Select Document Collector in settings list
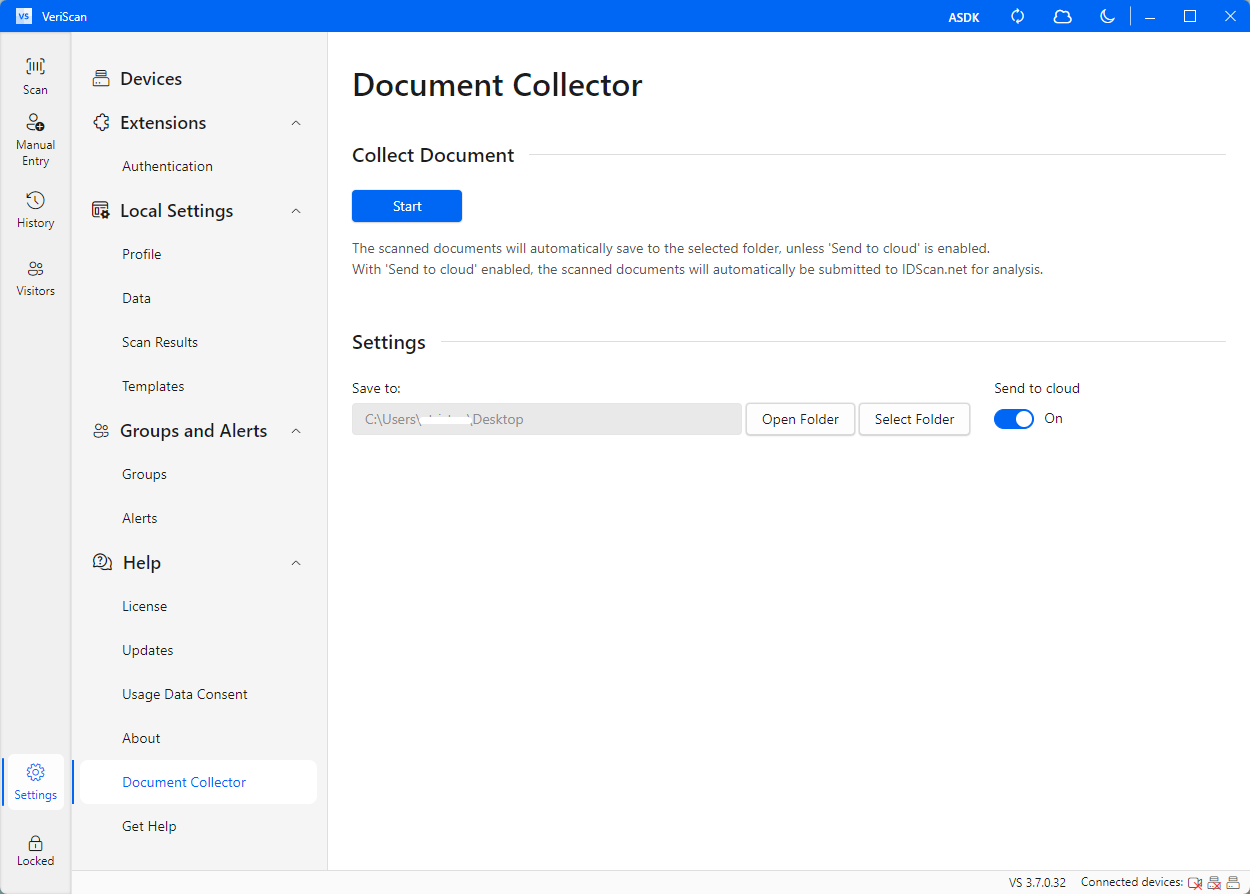The width and height of the screenshot is (1250, 894). (198, 782)
